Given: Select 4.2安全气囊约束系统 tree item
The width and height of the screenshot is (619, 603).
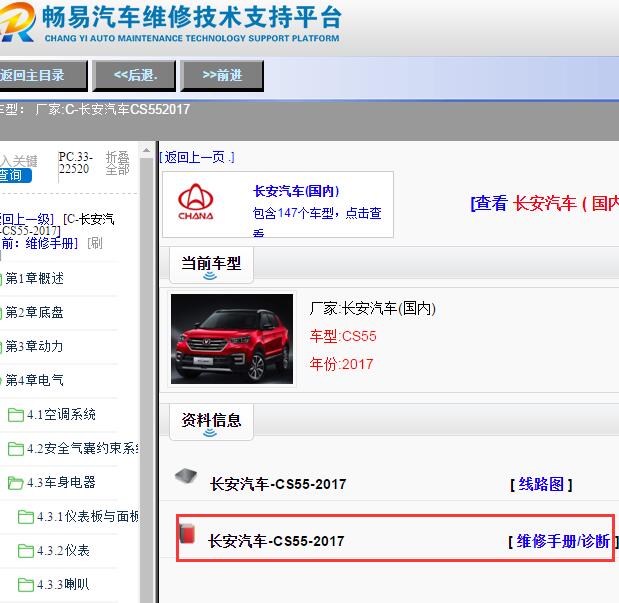Looking at the screenshot, I should tap(83, 449).
